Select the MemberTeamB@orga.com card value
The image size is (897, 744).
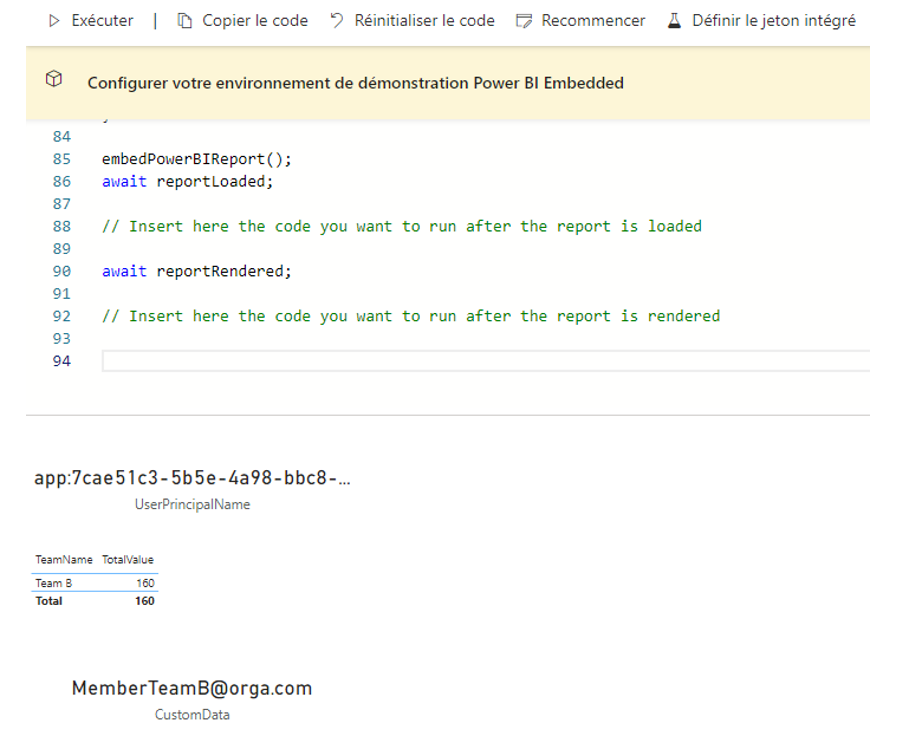point(192,688)
